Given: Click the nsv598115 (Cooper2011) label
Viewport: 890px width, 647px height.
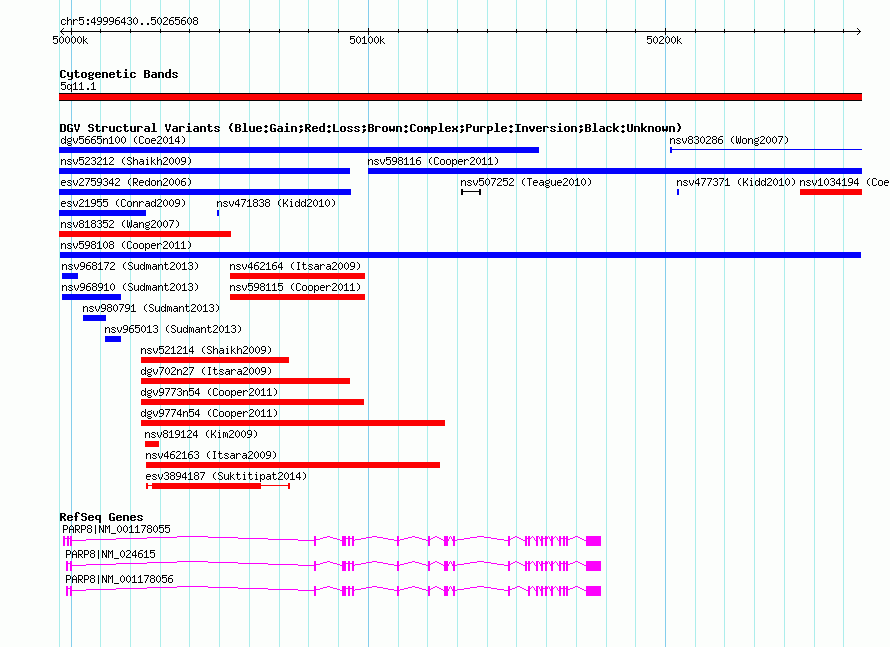Looking at the screenshot, I should click(295, 287).
